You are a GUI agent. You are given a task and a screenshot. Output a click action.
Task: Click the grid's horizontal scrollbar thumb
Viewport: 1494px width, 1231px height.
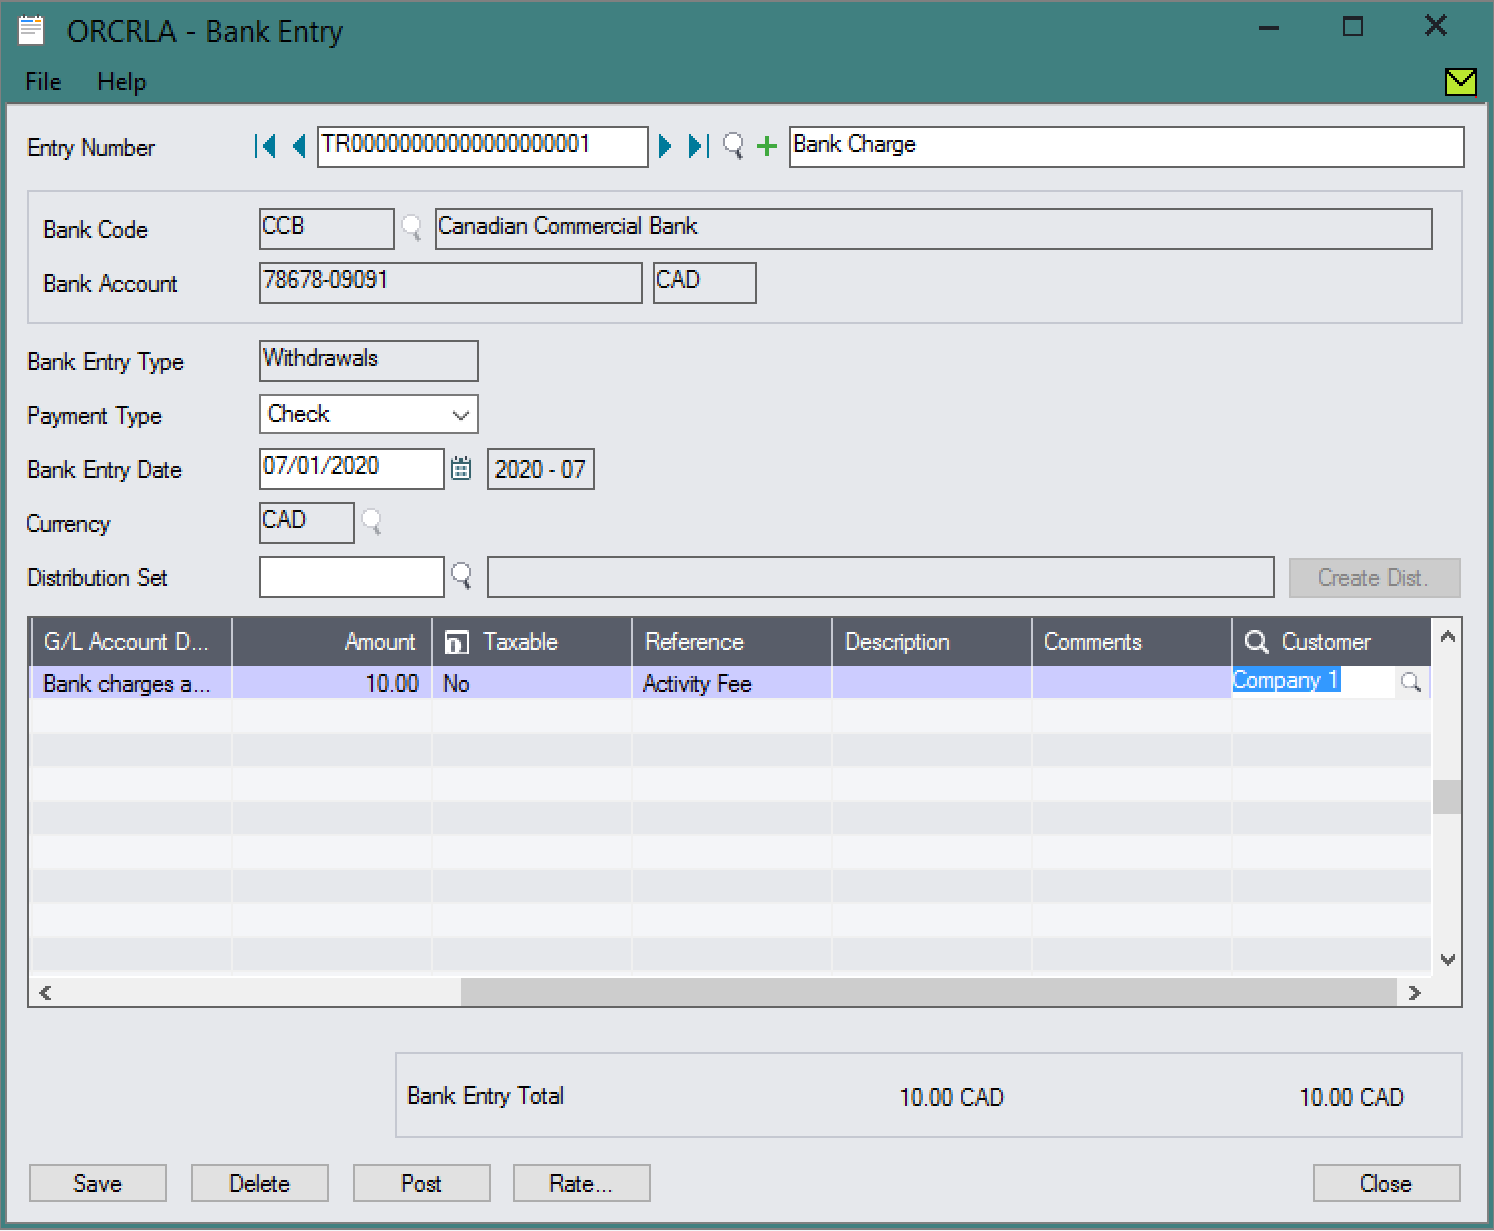(x=927, y=992)
